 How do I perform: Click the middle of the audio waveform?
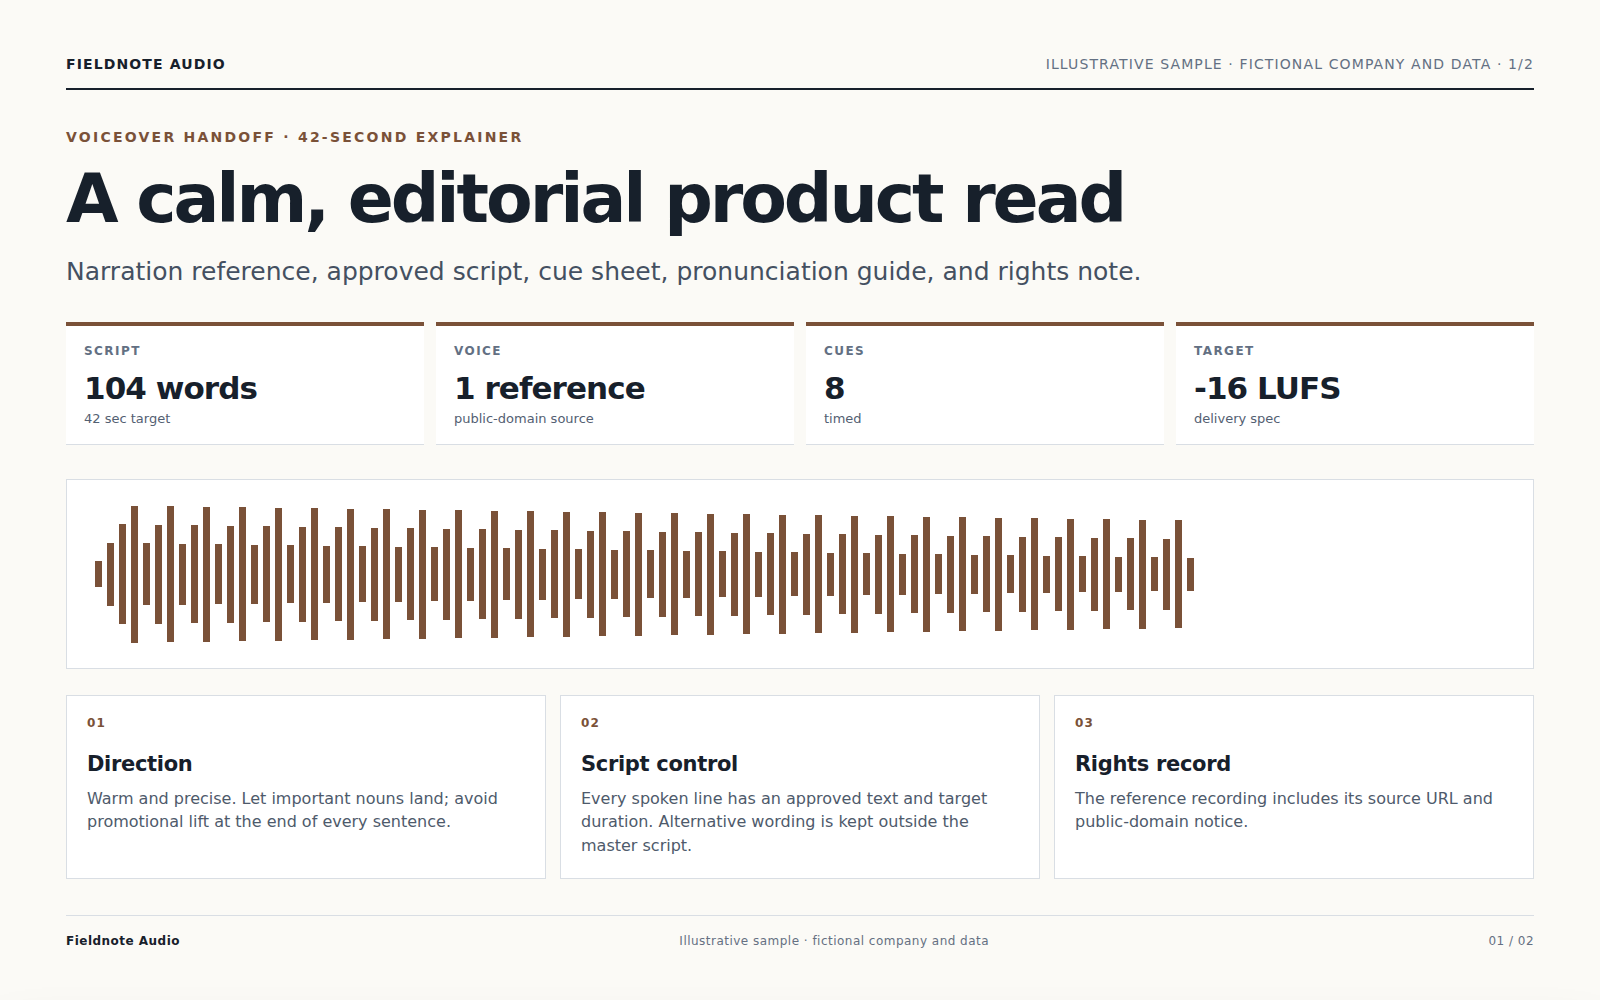coord(645,574)
